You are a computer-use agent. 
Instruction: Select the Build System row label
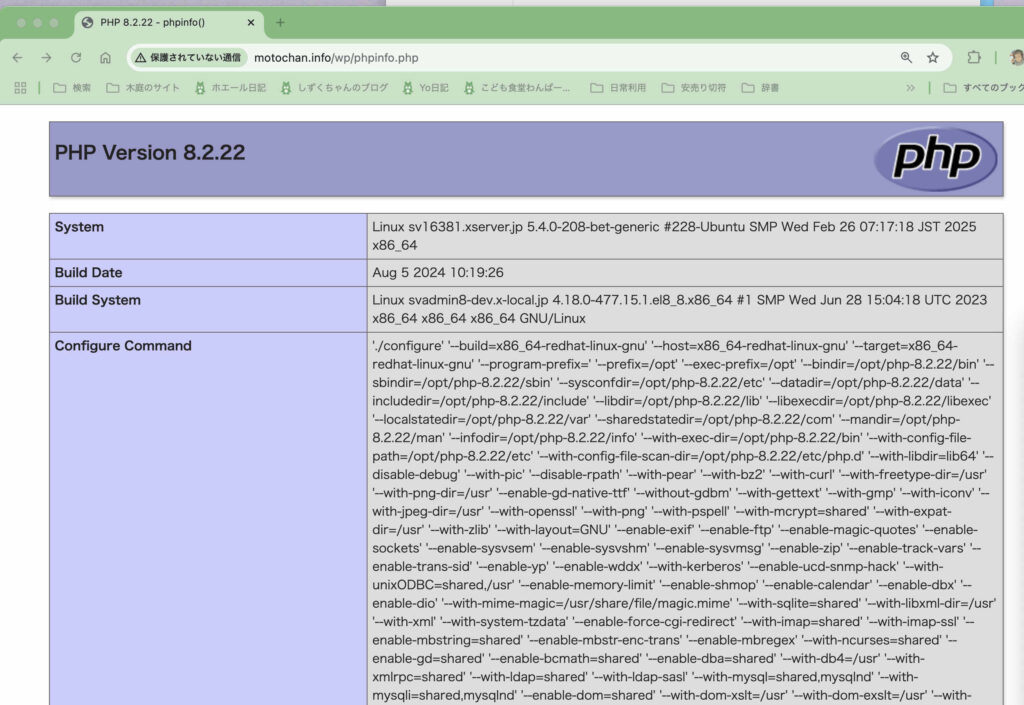pyautogui.click(x=98, y=300)
